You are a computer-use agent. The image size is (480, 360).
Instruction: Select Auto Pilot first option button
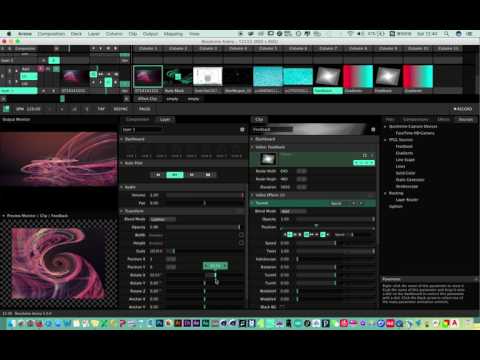[158, 175]
